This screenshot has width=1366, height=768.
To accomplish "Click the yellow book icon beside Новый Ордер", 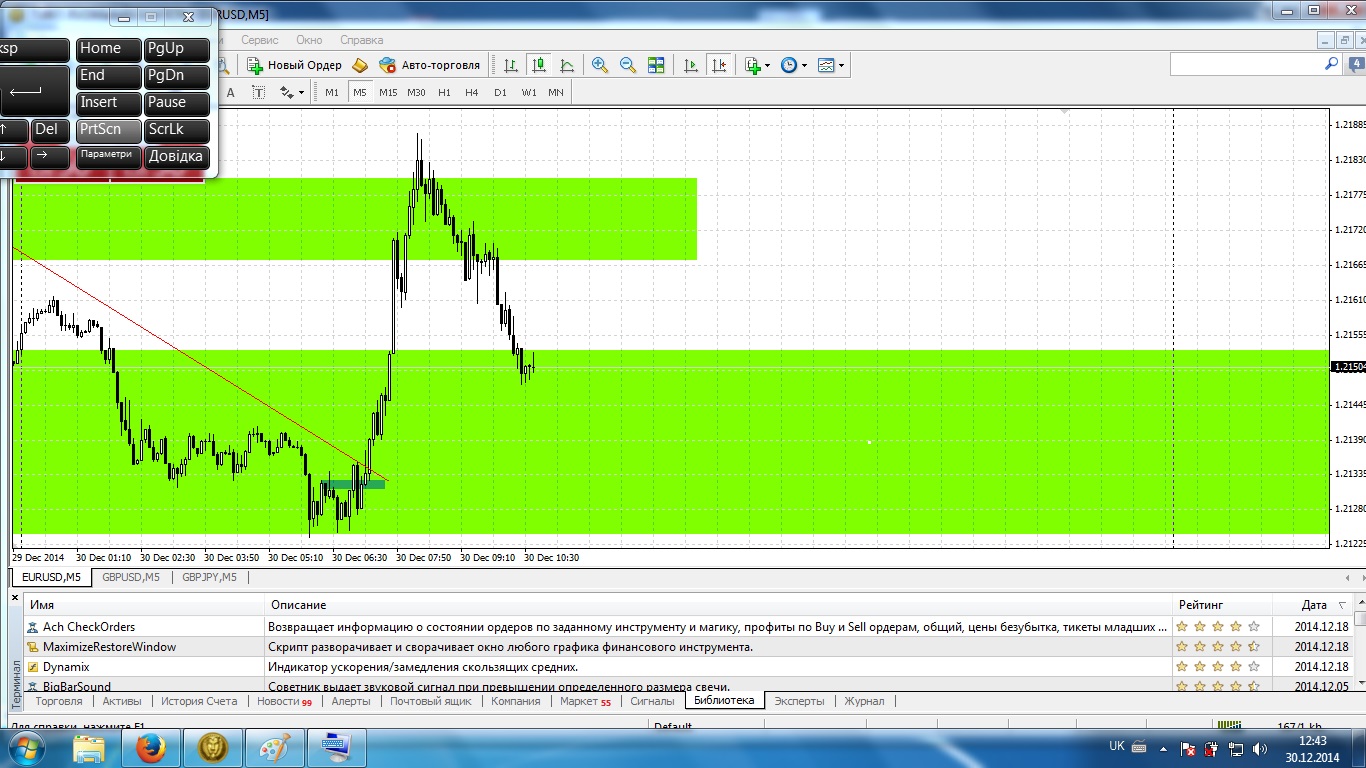I will click(360, 65).
